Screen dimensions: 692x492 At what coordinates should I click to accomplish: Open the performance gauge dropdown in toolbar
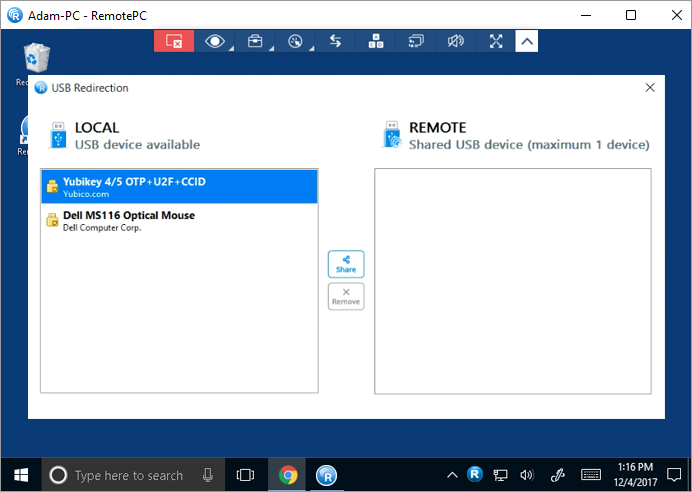(295, 41)
